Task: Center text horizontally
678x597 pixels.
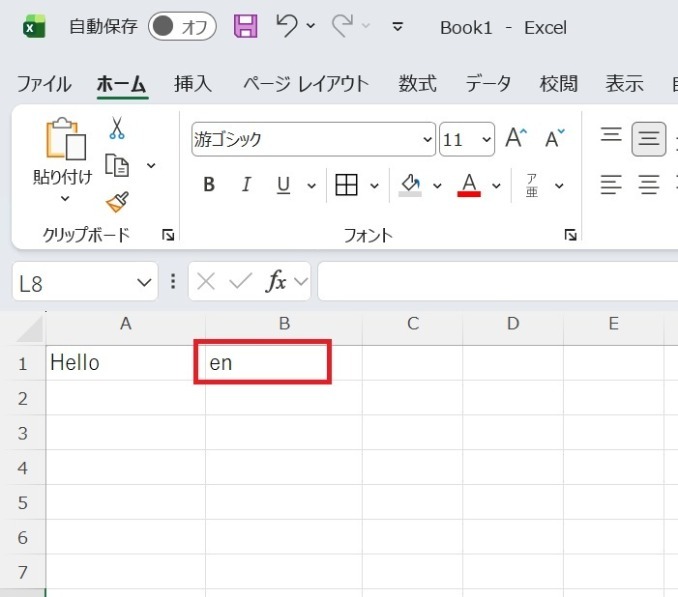Action: [x=649, y=185]
